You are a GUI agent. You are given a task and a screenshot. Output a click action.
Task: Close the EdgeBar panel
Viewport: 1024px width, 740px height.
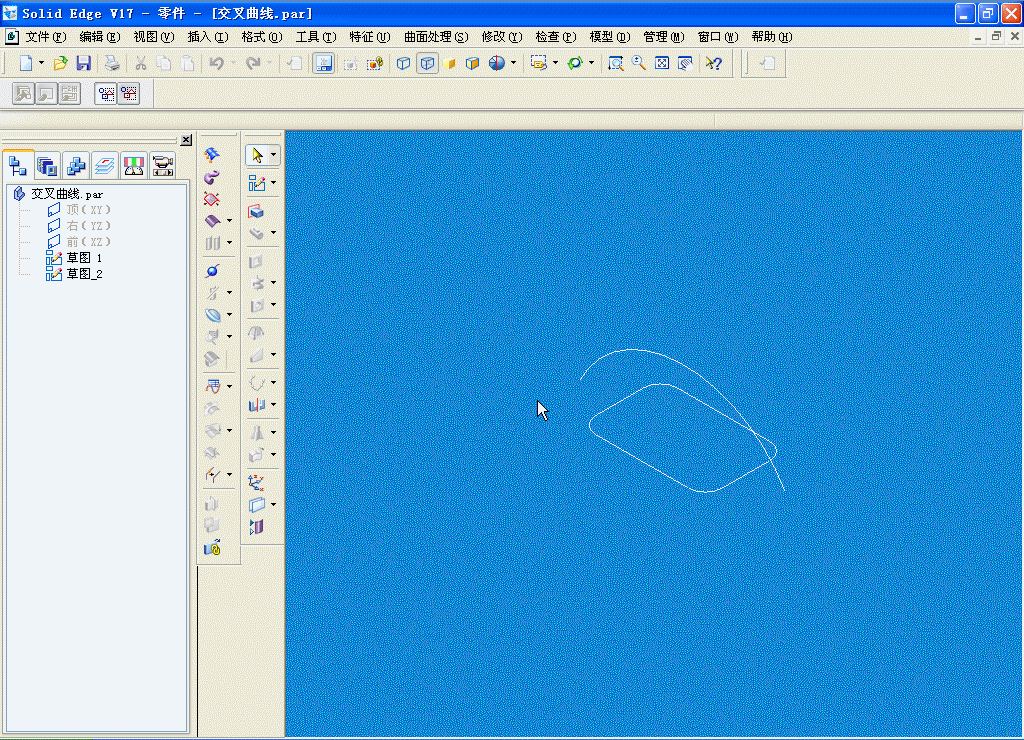186,140
